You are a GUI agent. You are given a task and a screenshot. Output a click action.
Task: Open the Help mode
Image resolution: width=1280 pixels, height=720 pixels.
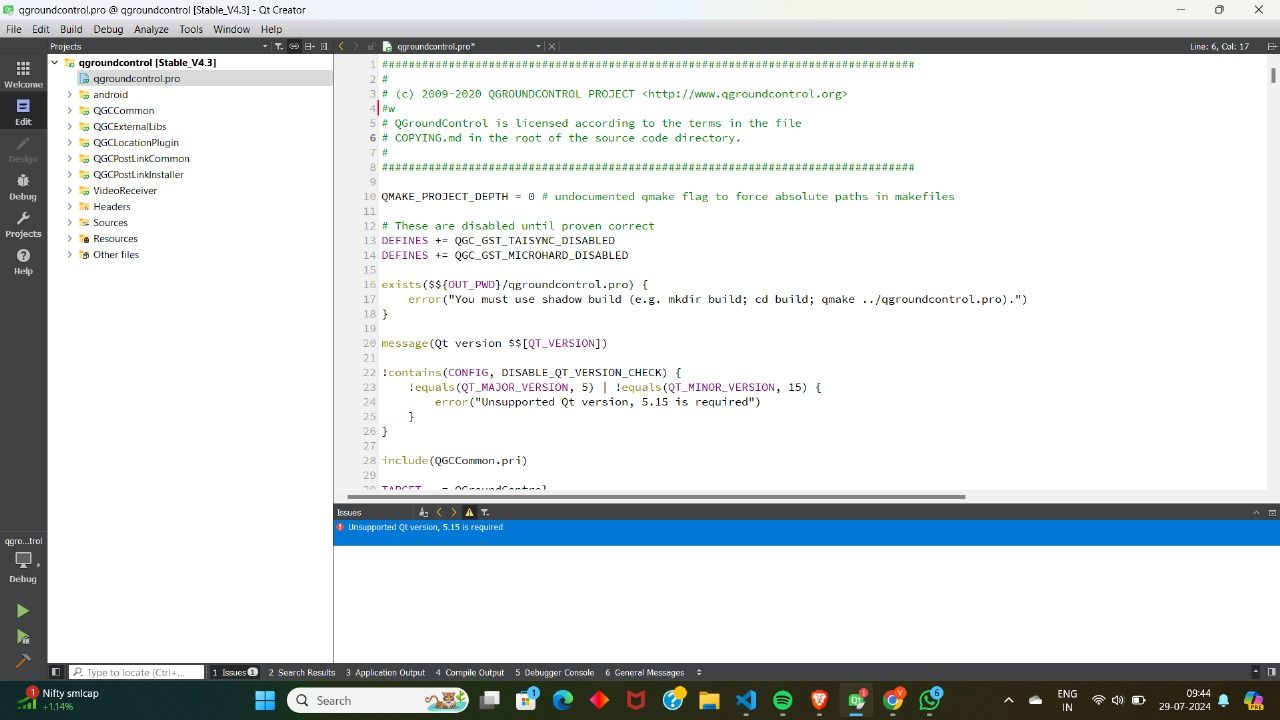click(x=23, y=261)
